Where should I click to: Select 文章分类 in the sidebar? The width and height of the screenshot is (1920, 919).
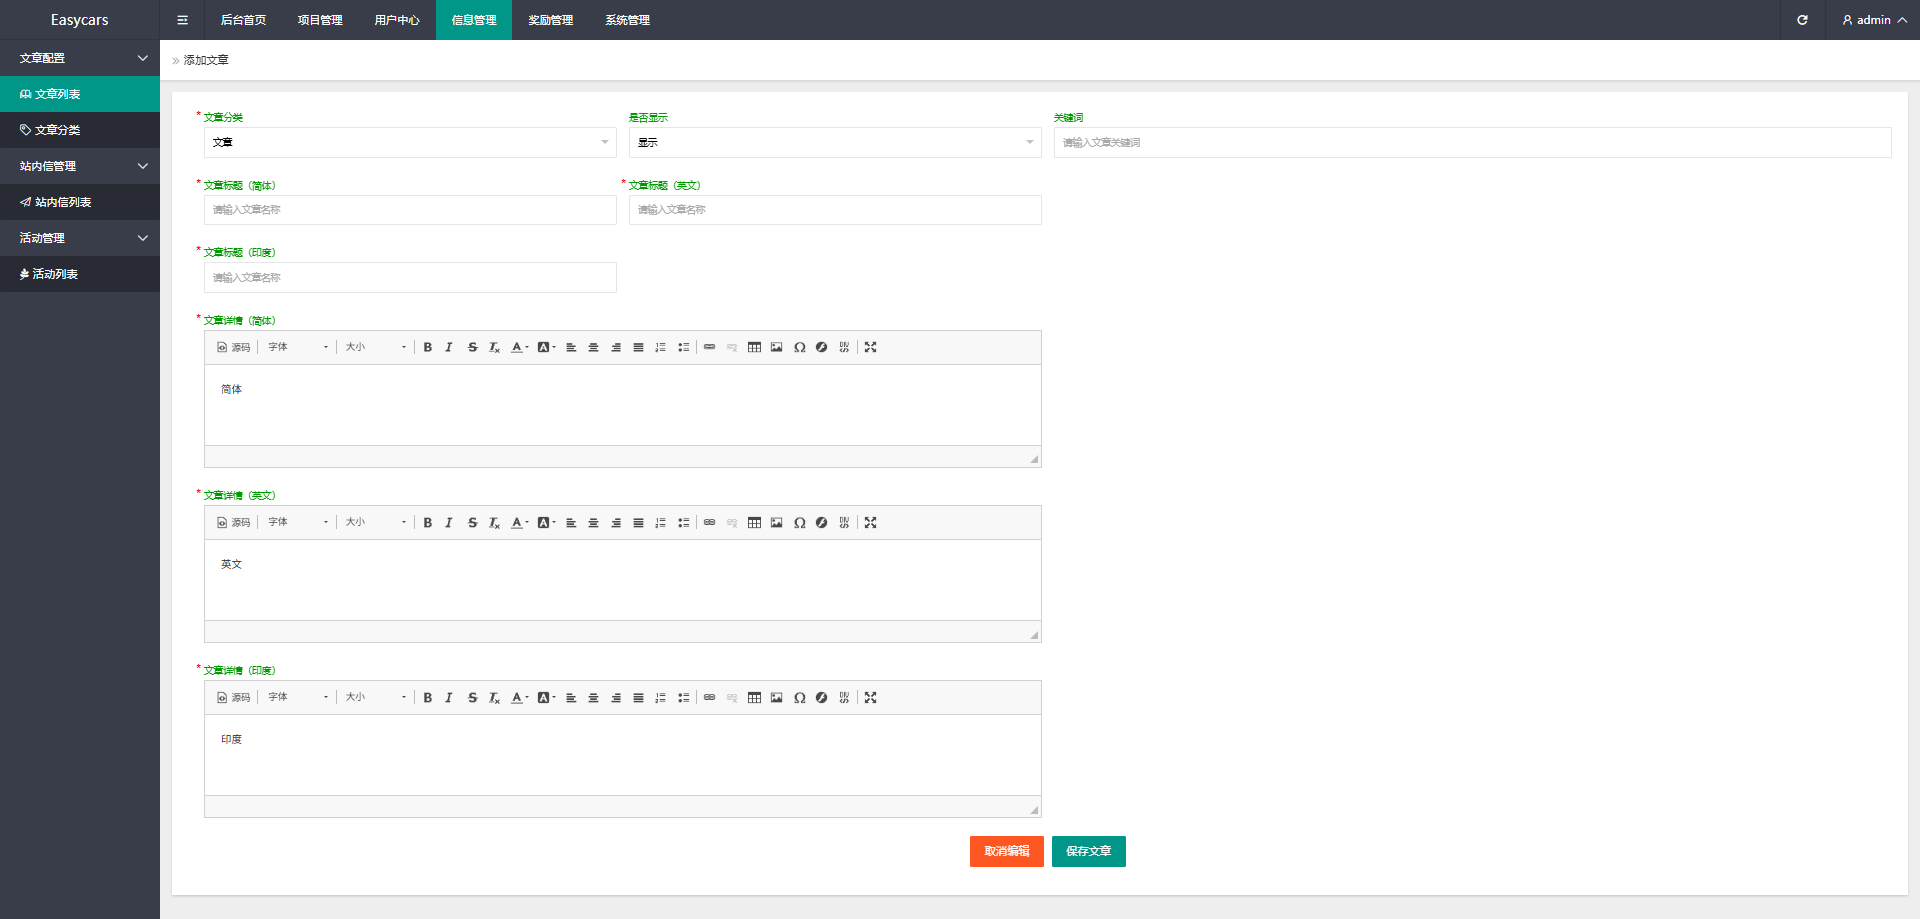[58, 130]
